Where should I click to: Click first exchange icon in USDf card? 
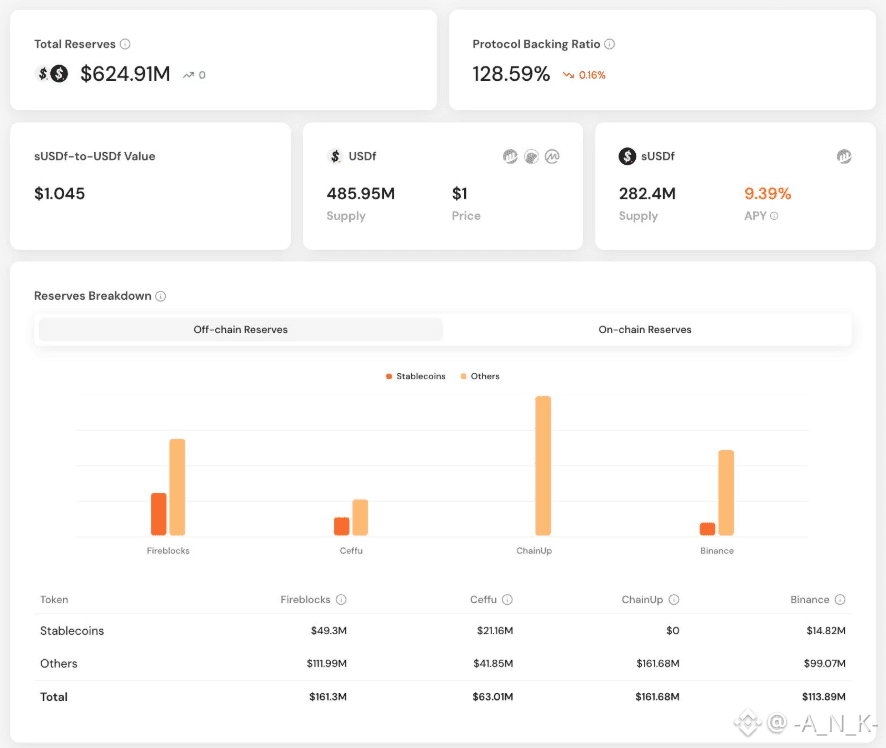click(x=510, y=156)
